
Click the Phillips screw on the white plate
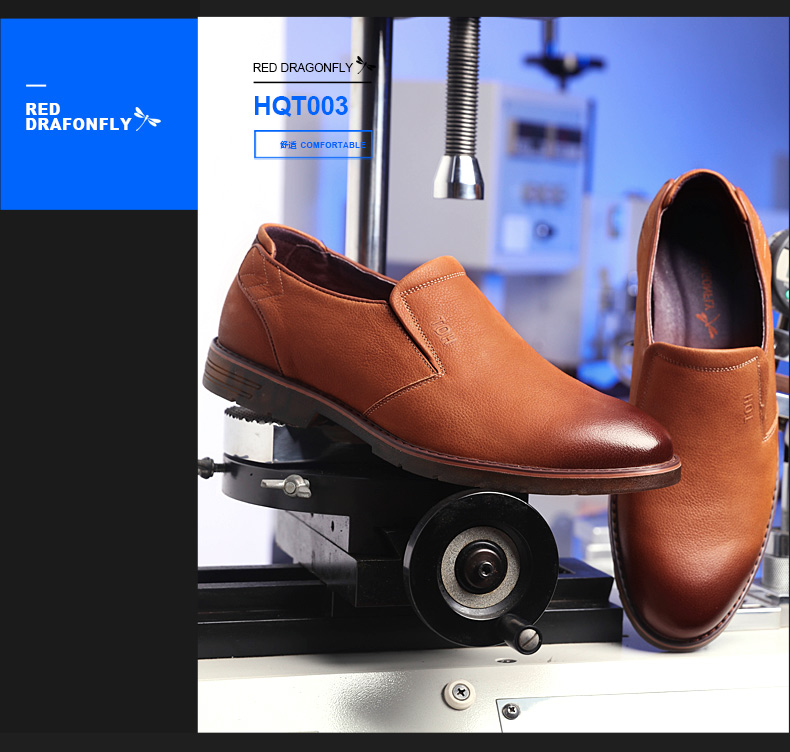pos(459,690)
